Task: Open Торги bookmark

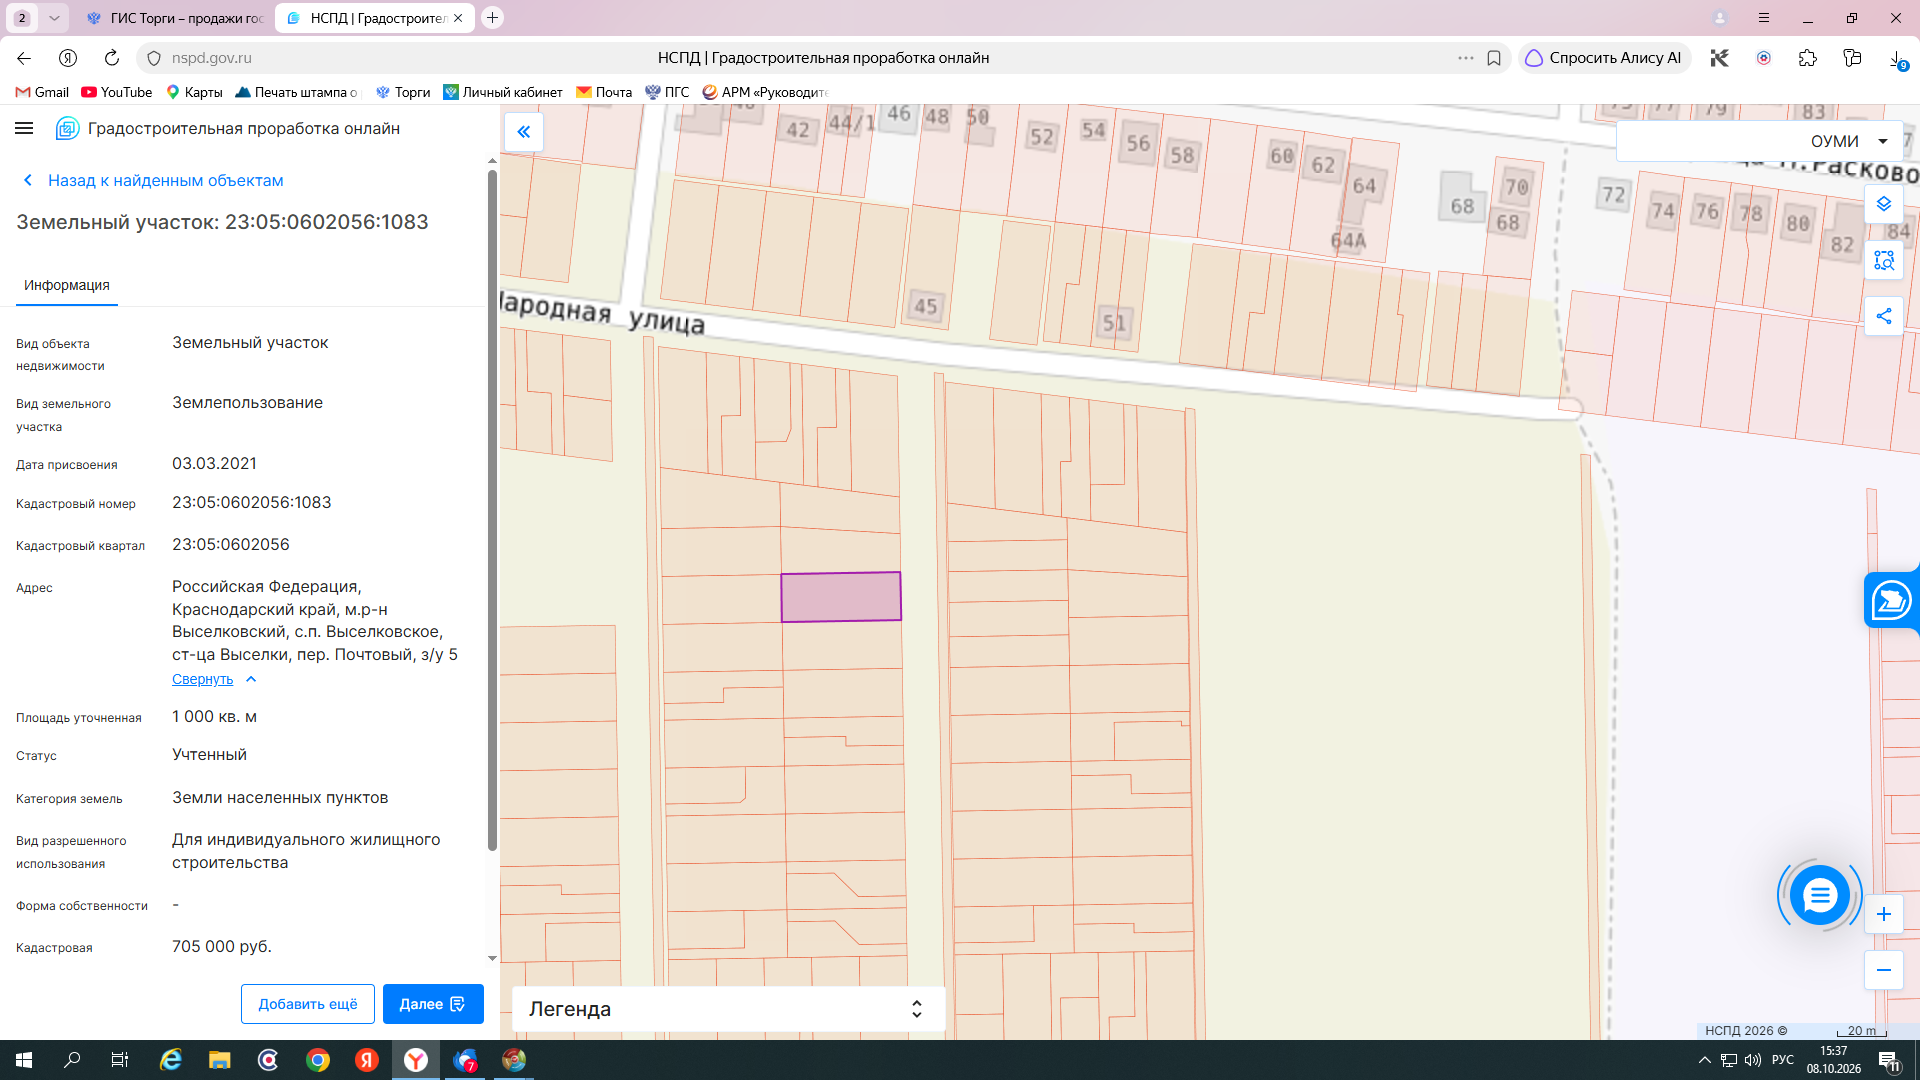Action: [403, 92]
